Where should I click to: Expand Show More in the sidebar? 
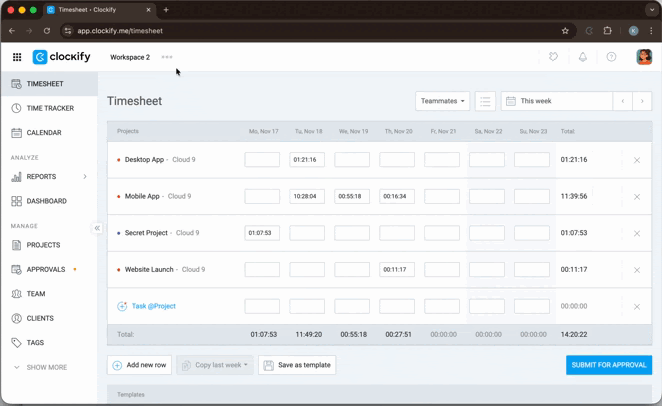point(40,367)
